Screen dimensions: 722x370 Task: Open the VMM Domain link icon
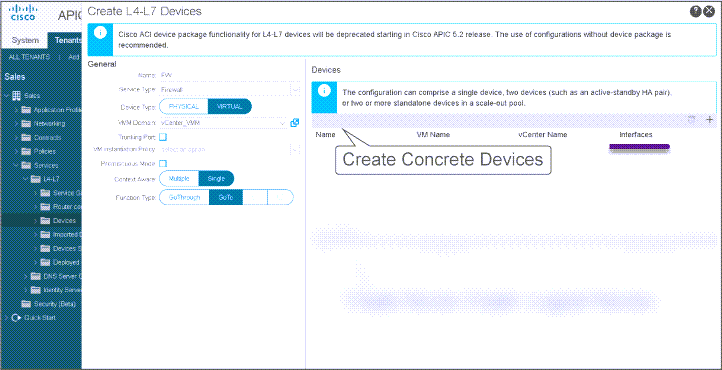(x=295, y=122)
